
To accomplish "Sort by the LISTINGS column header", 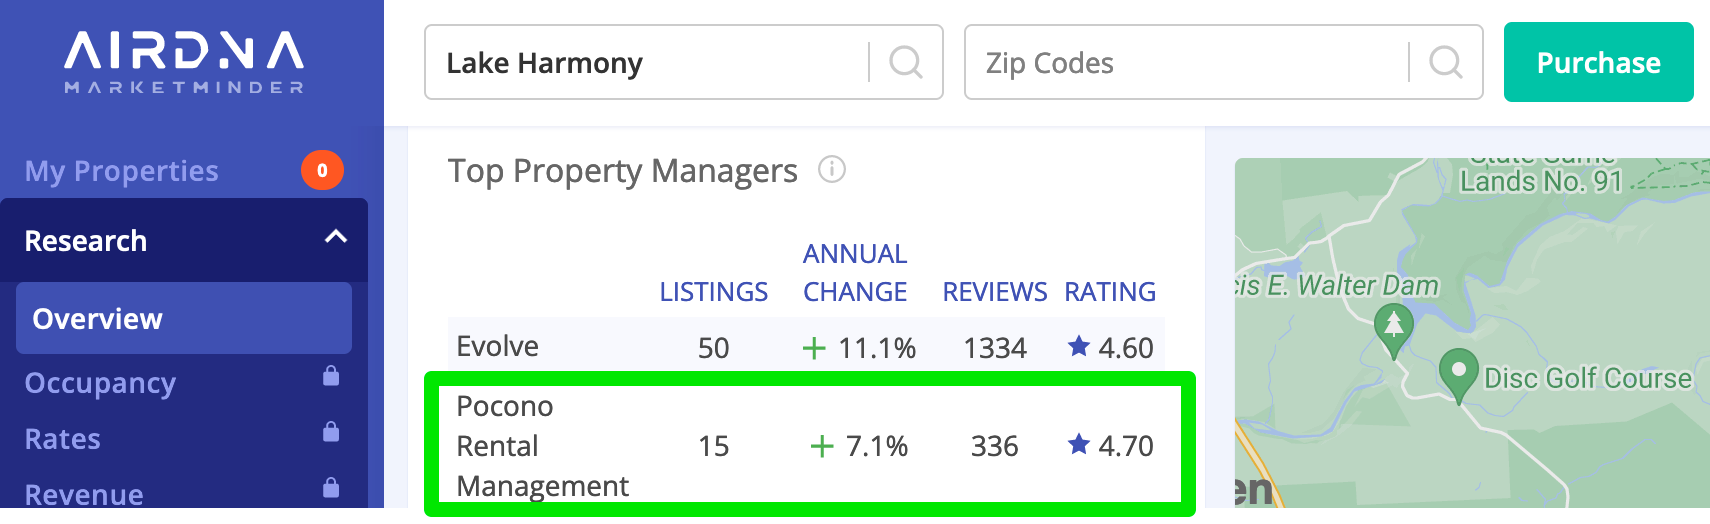I will pos(714,292).
